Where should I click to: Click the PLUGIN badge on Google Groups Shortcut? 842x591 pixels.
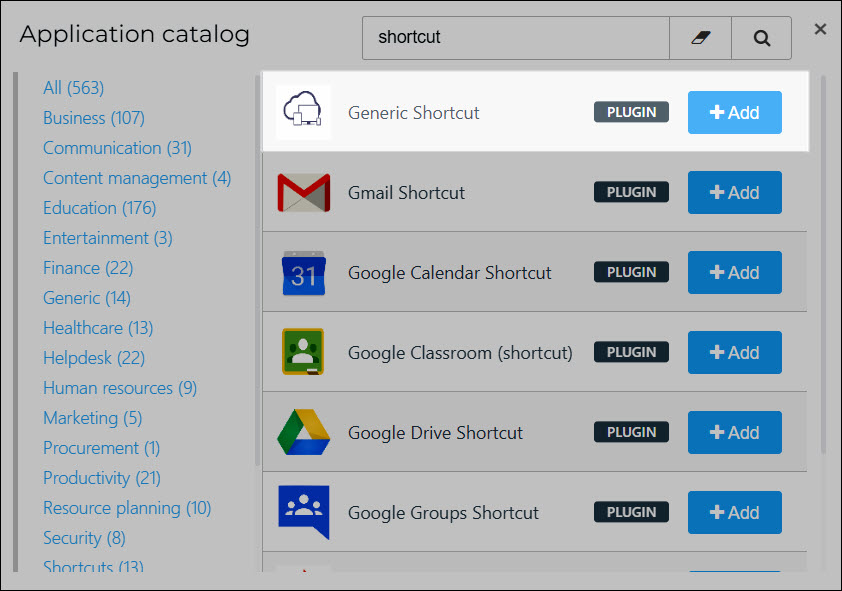pos(632,512)
